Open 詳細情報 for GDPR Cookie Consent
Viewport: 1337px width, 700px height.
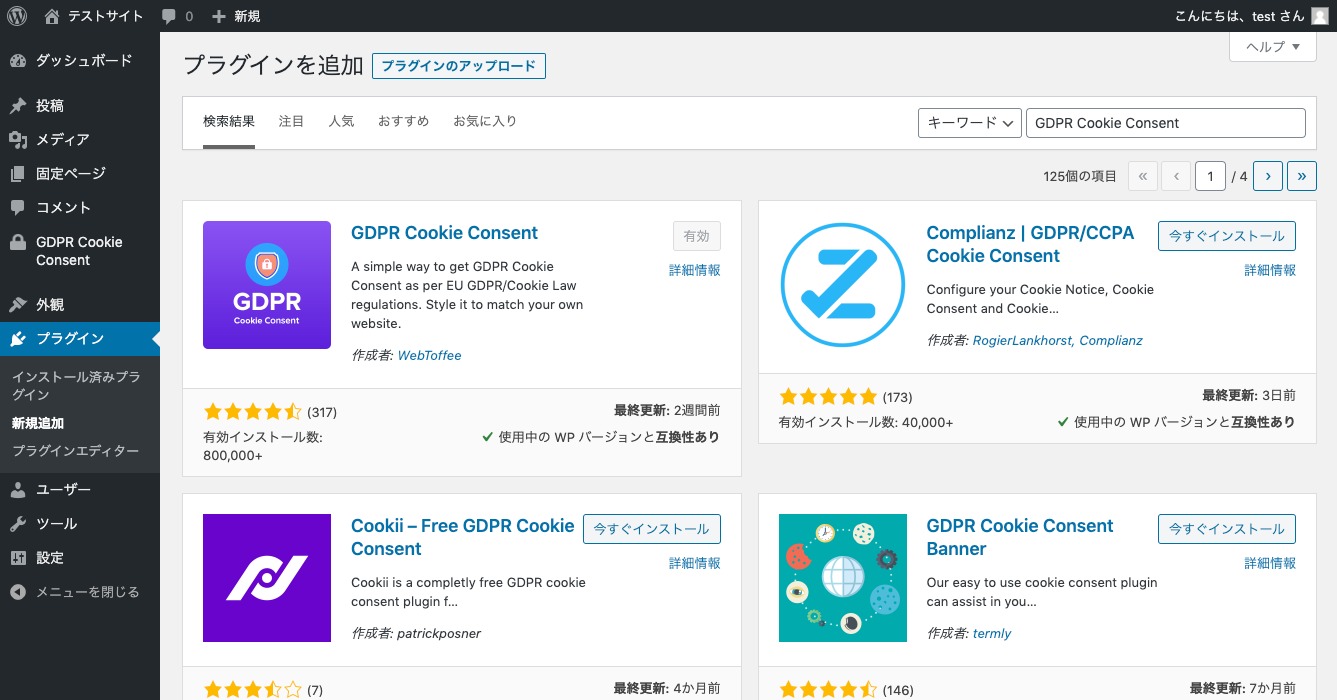tap(695, 270)
